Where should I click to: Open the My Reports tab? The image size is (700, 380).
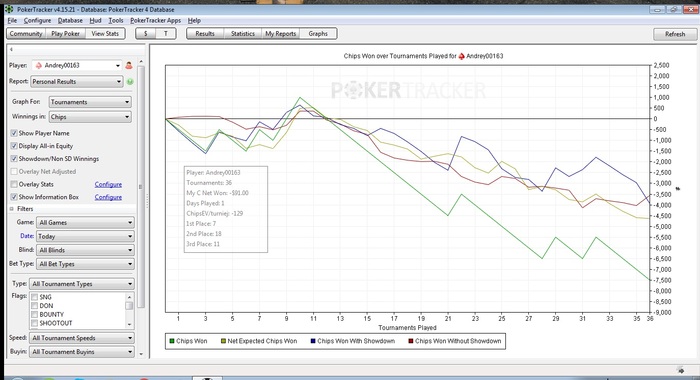[x=280, y=33]
